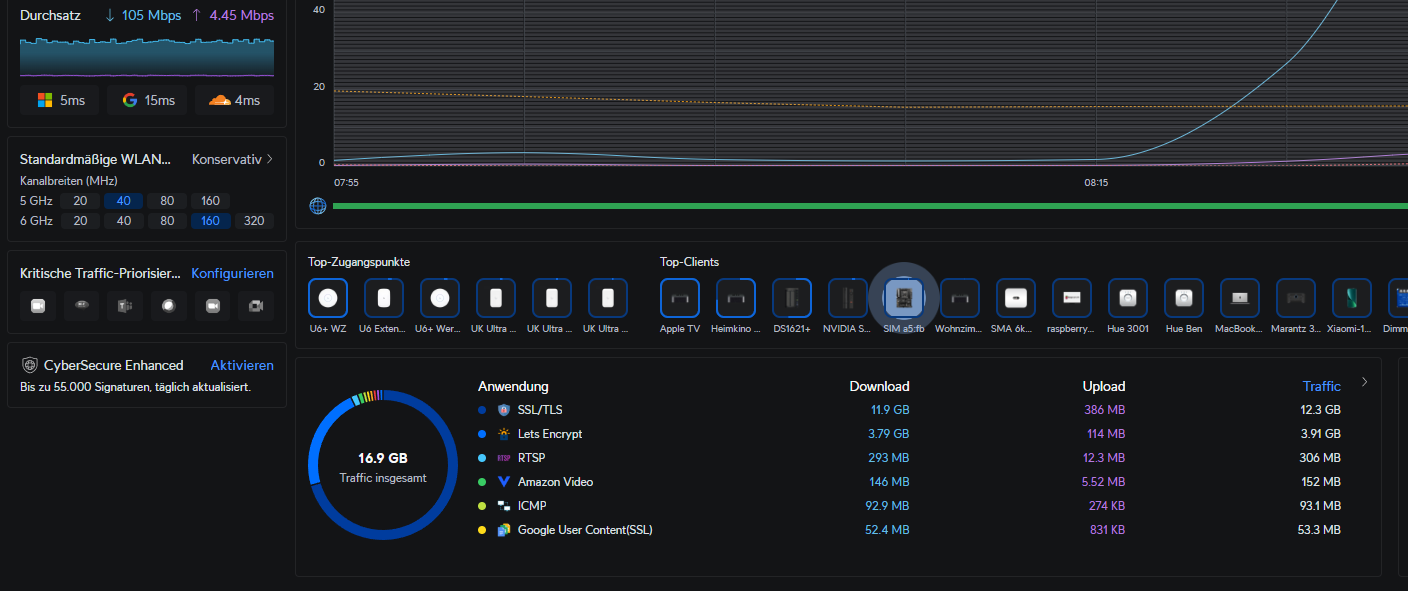Open the Heimkino client icon
Image resolution: width=1408 pixels, height=591 pixels.
[x=735, y=298]
